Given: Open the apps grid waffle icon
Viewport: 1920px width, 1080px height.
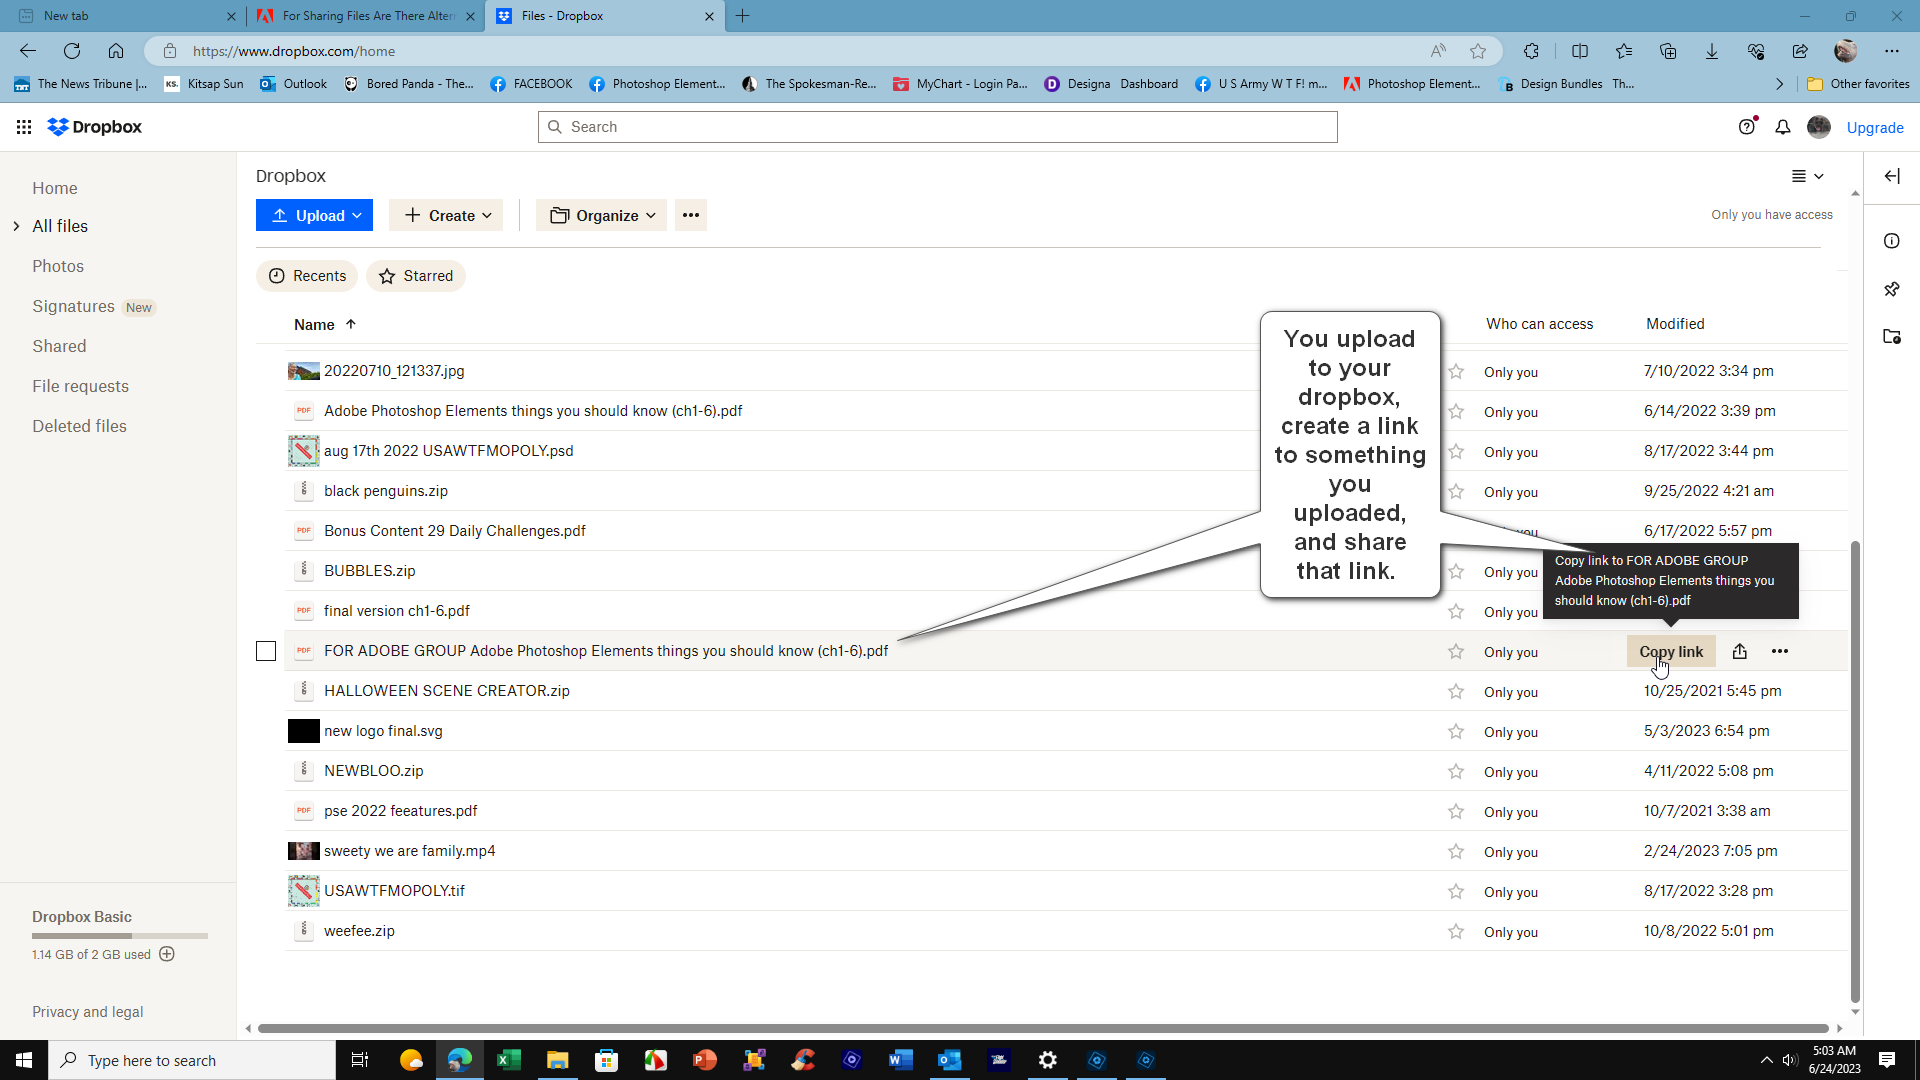Looking at the screenshot, I should 24,126.
